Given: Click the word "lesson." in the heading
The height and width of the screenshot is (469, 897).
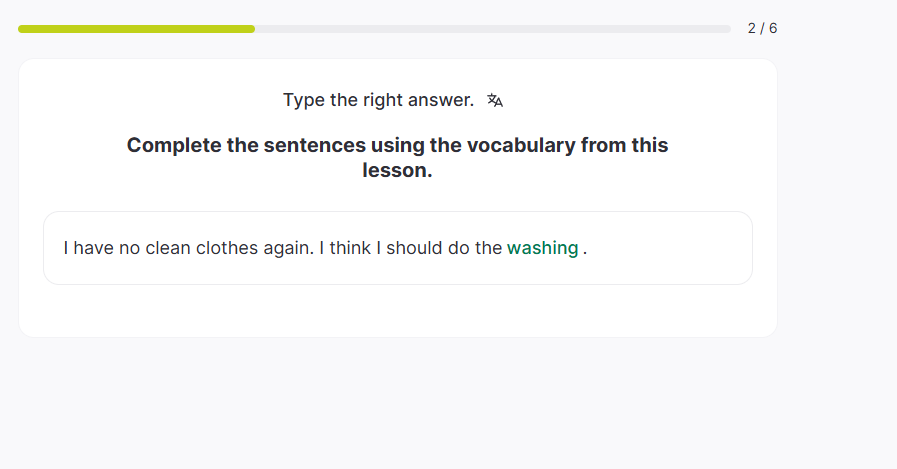Looking at the screenshot, I should click(x=397, y=170).
